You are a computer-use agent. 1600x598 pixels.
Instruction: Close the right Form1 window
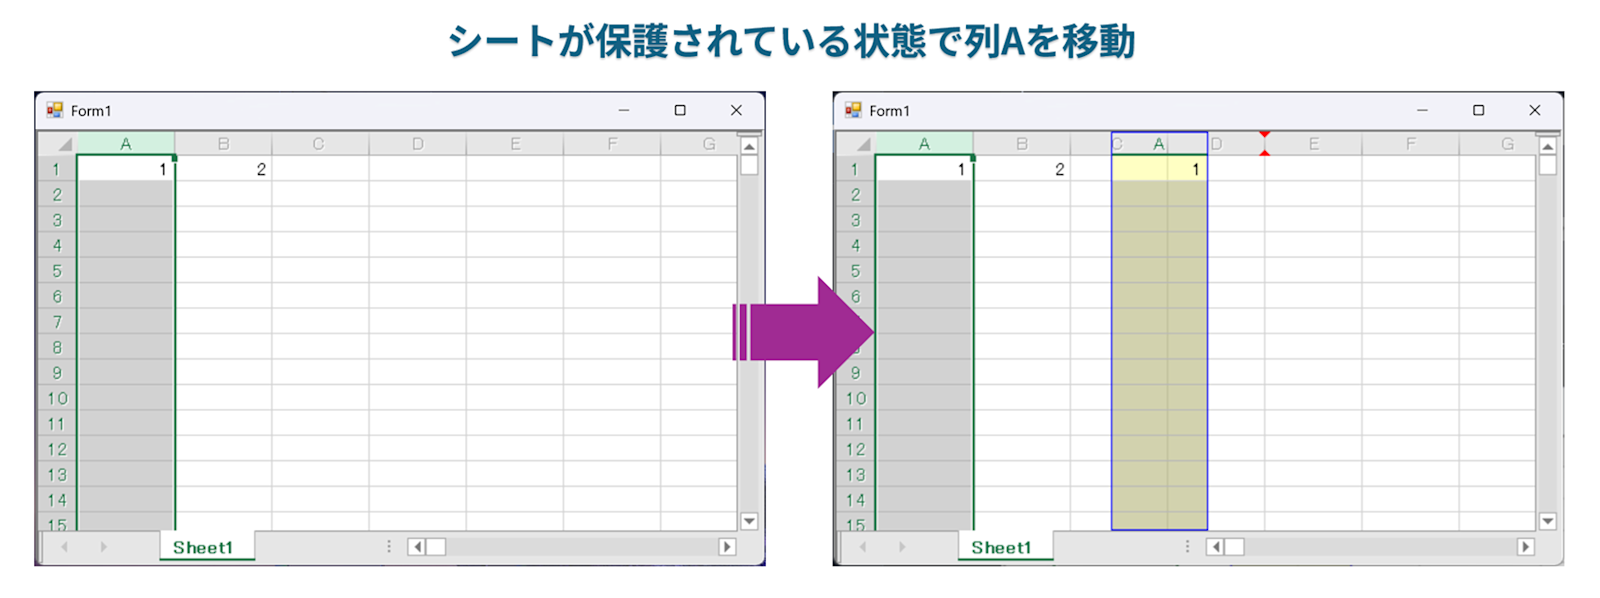(x=1534, y=110)
